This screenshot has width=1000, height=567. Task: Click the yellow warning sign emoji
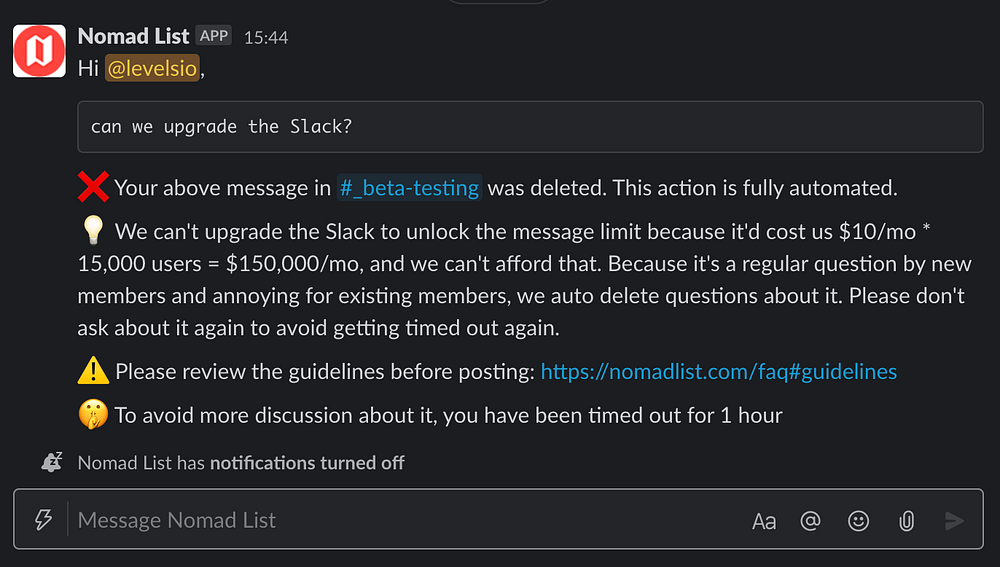[x=93, y=372]
